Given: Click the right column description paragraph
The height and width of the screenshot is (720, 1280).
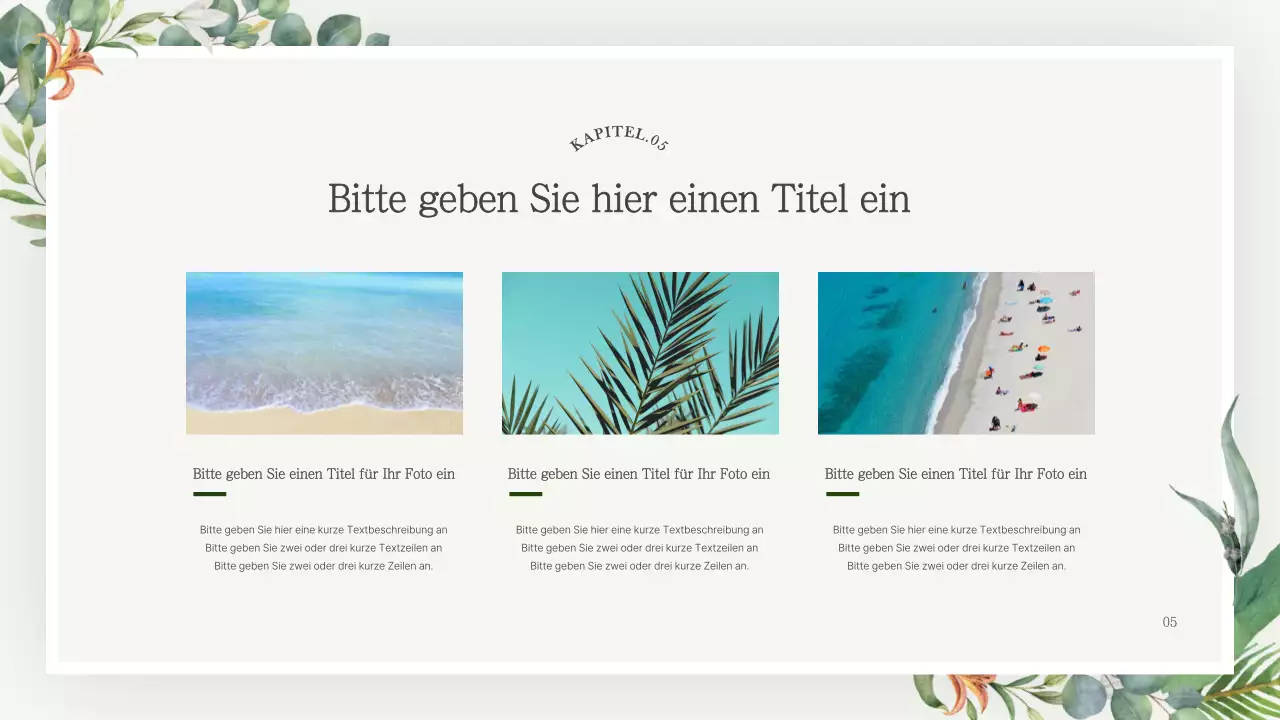Looking at the screenshot, I should [956, 547].
